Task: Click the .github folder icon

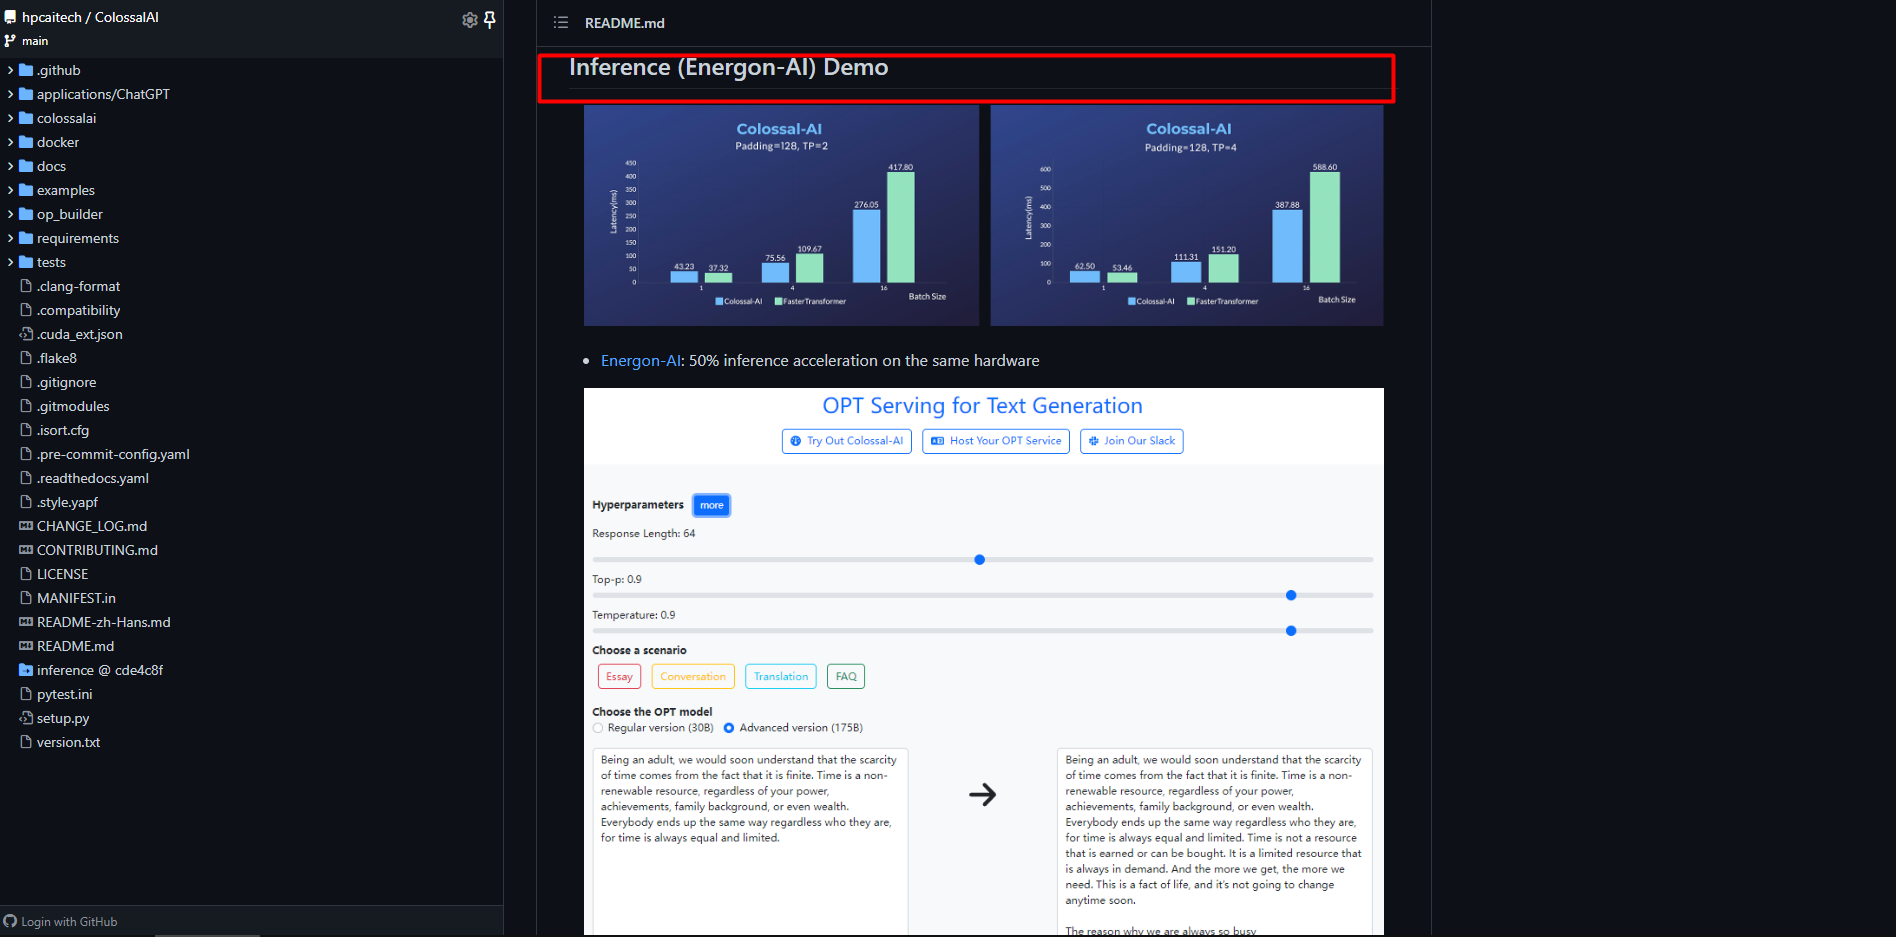Action: [x=26, y=70]
